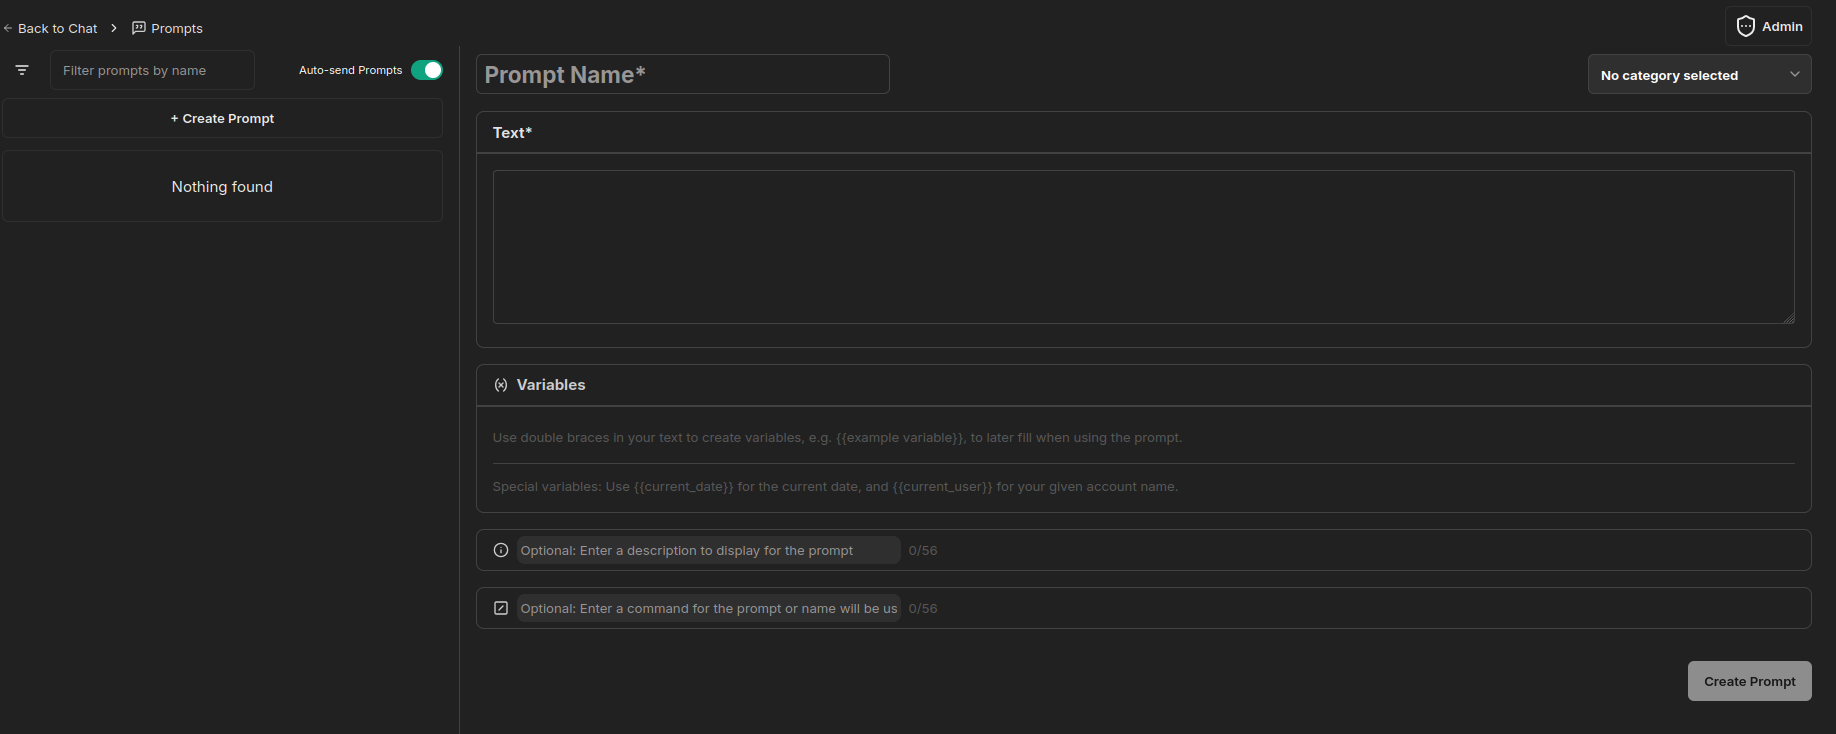Click the breadcrumb chevron separator
This screenshot has height=734, width=1836.
click(114, 28)
